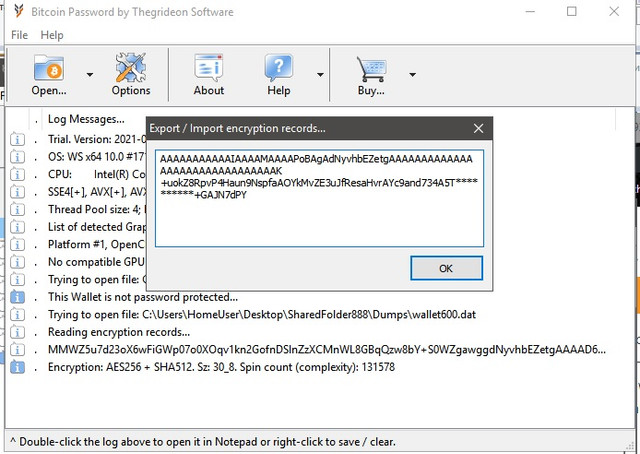Click info icon beside OS: WS x64 row
The width and height of the screenshot is (640, 454).
coord(17,157)
